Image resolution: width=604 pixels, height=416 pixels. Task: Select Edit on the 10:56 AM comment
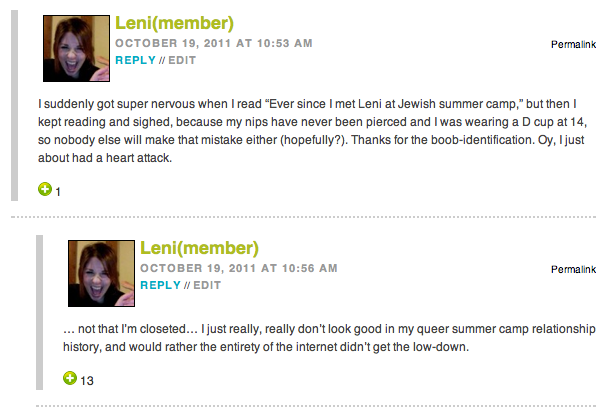pos(206,285)
